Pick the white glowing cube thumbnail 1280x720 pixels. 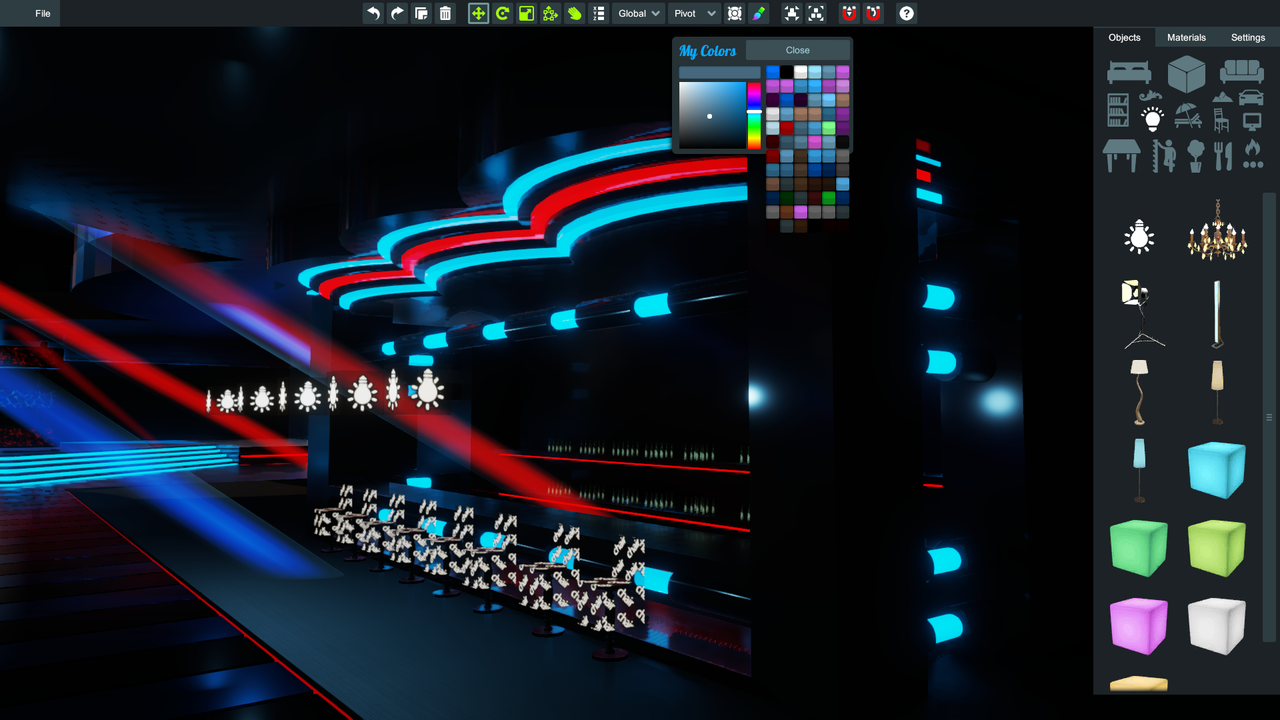tap(1217, 626)
